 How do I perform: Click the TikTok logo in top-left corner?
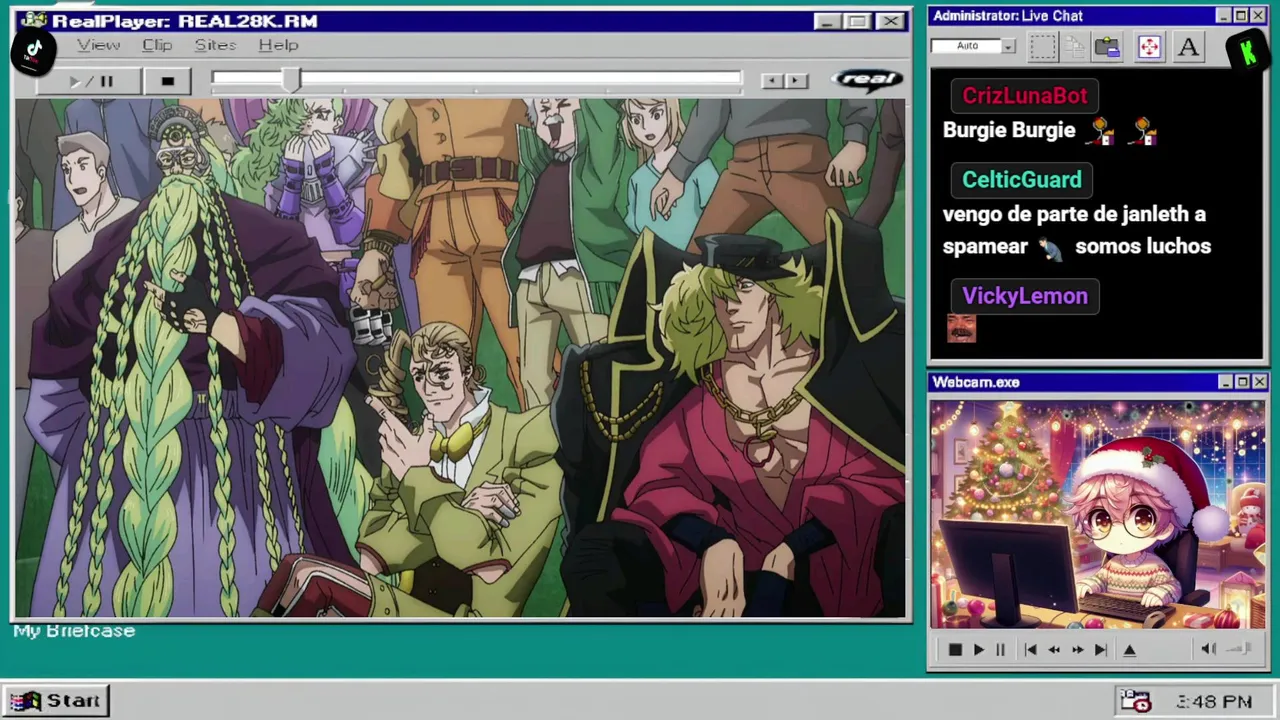(33, 50)
